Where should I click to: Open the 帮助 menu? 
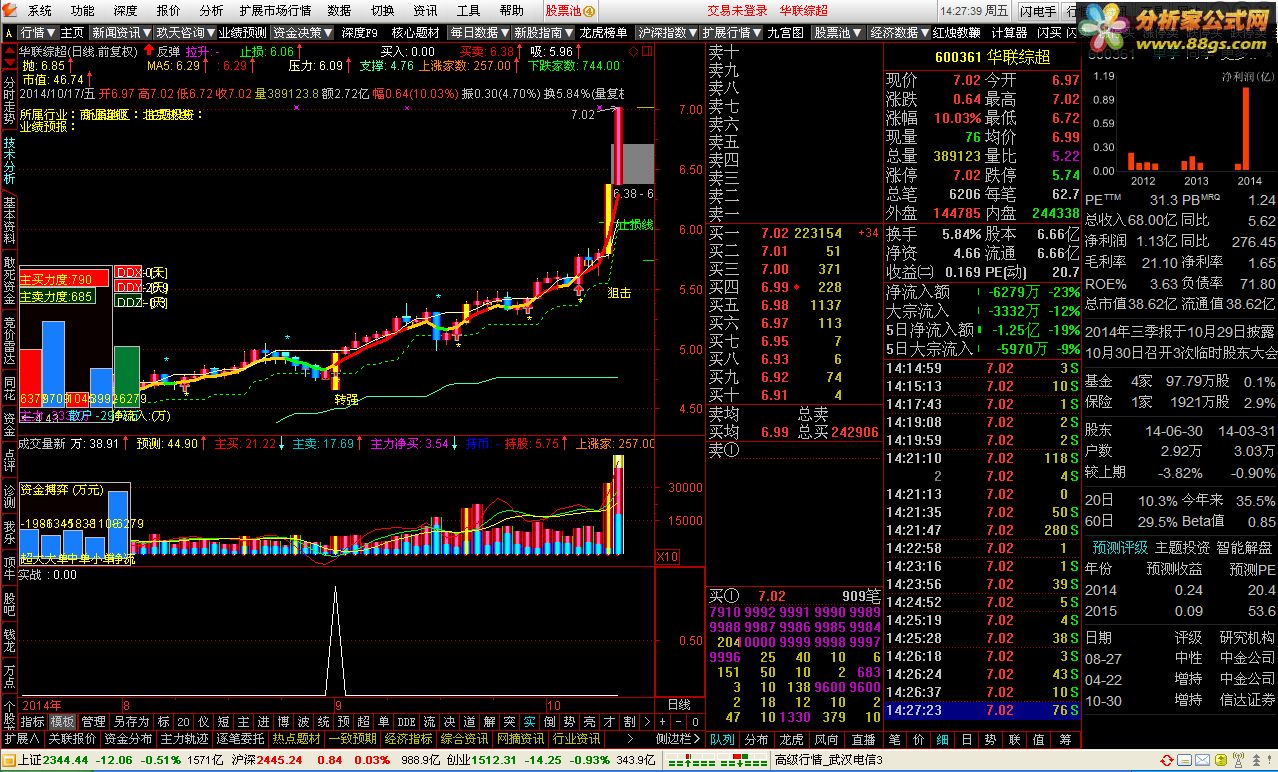511,10
